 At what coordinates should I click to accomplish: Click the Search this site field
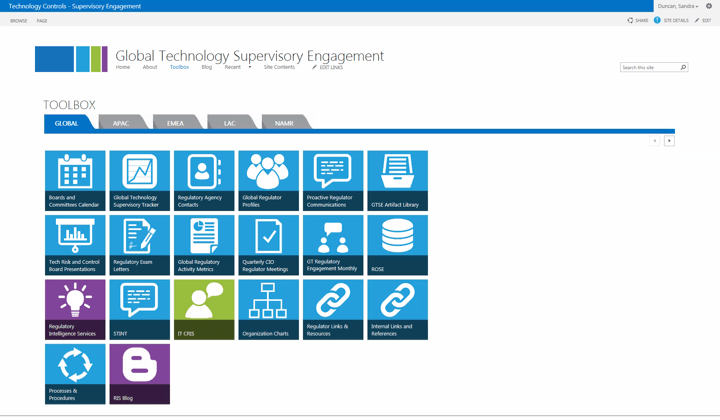point(649,67)
